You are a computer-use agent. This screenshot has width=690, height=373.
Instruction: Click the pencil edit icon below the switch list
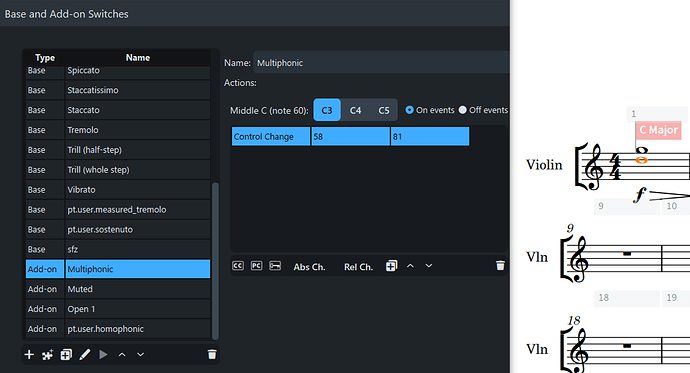coord(84,355)
